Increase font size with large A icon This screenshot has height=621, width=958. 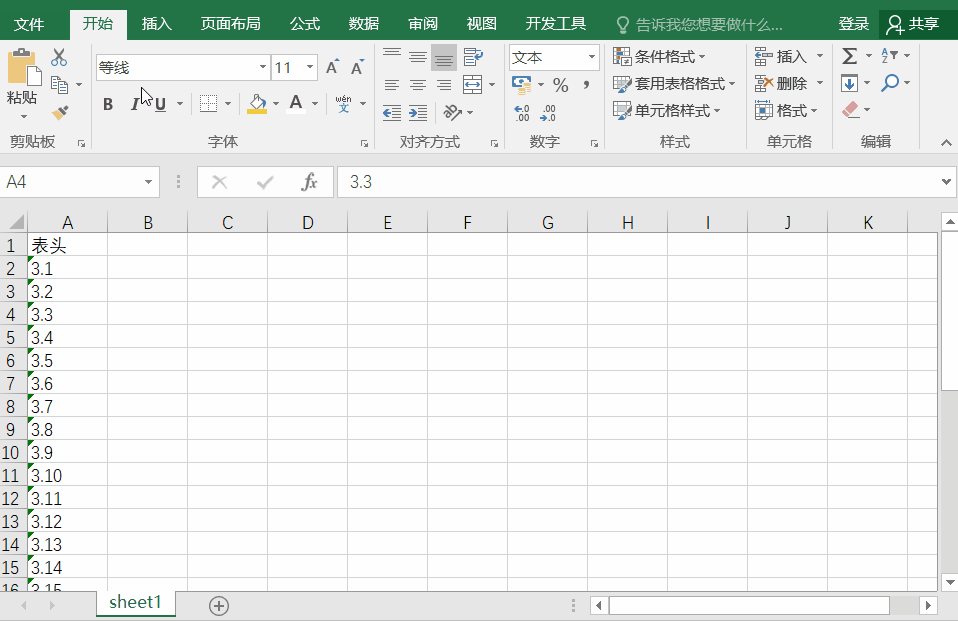[332, 67]
